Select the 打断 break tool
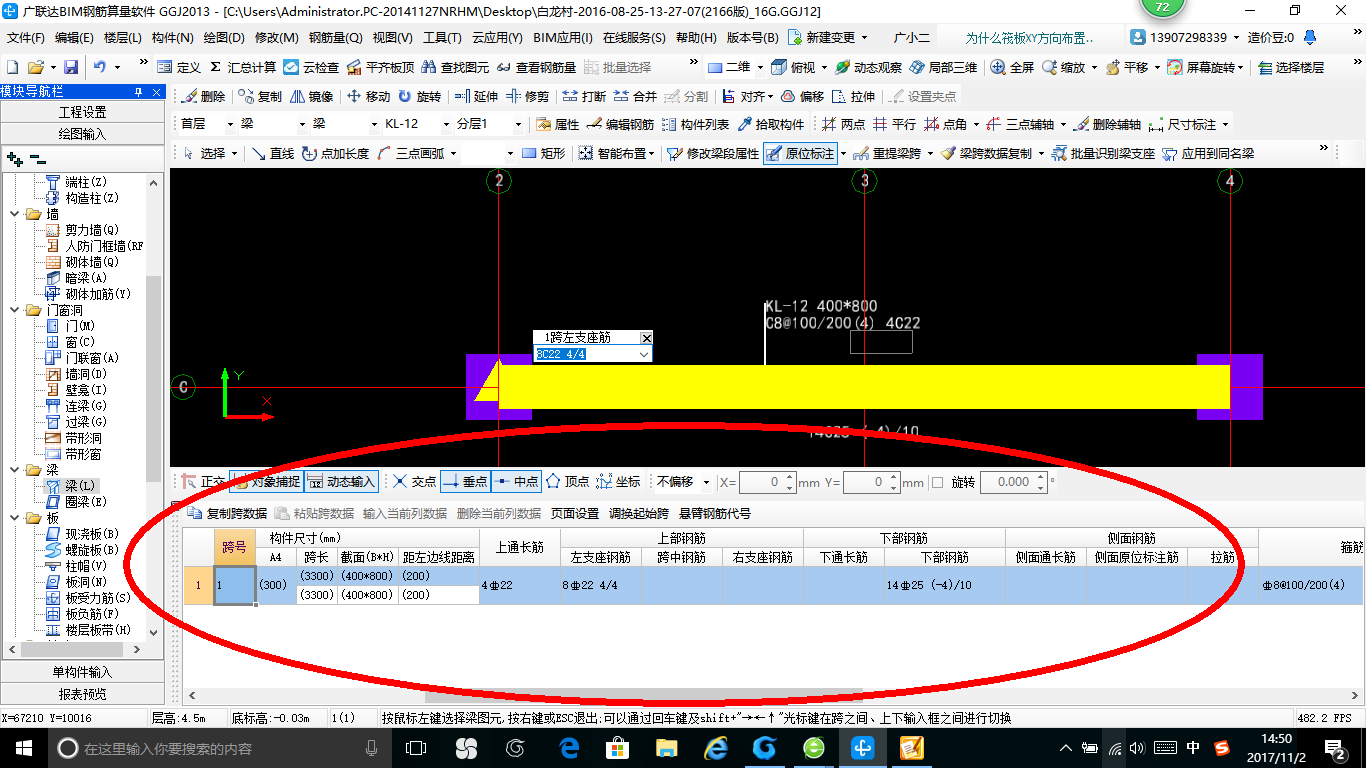 point(584,96)
